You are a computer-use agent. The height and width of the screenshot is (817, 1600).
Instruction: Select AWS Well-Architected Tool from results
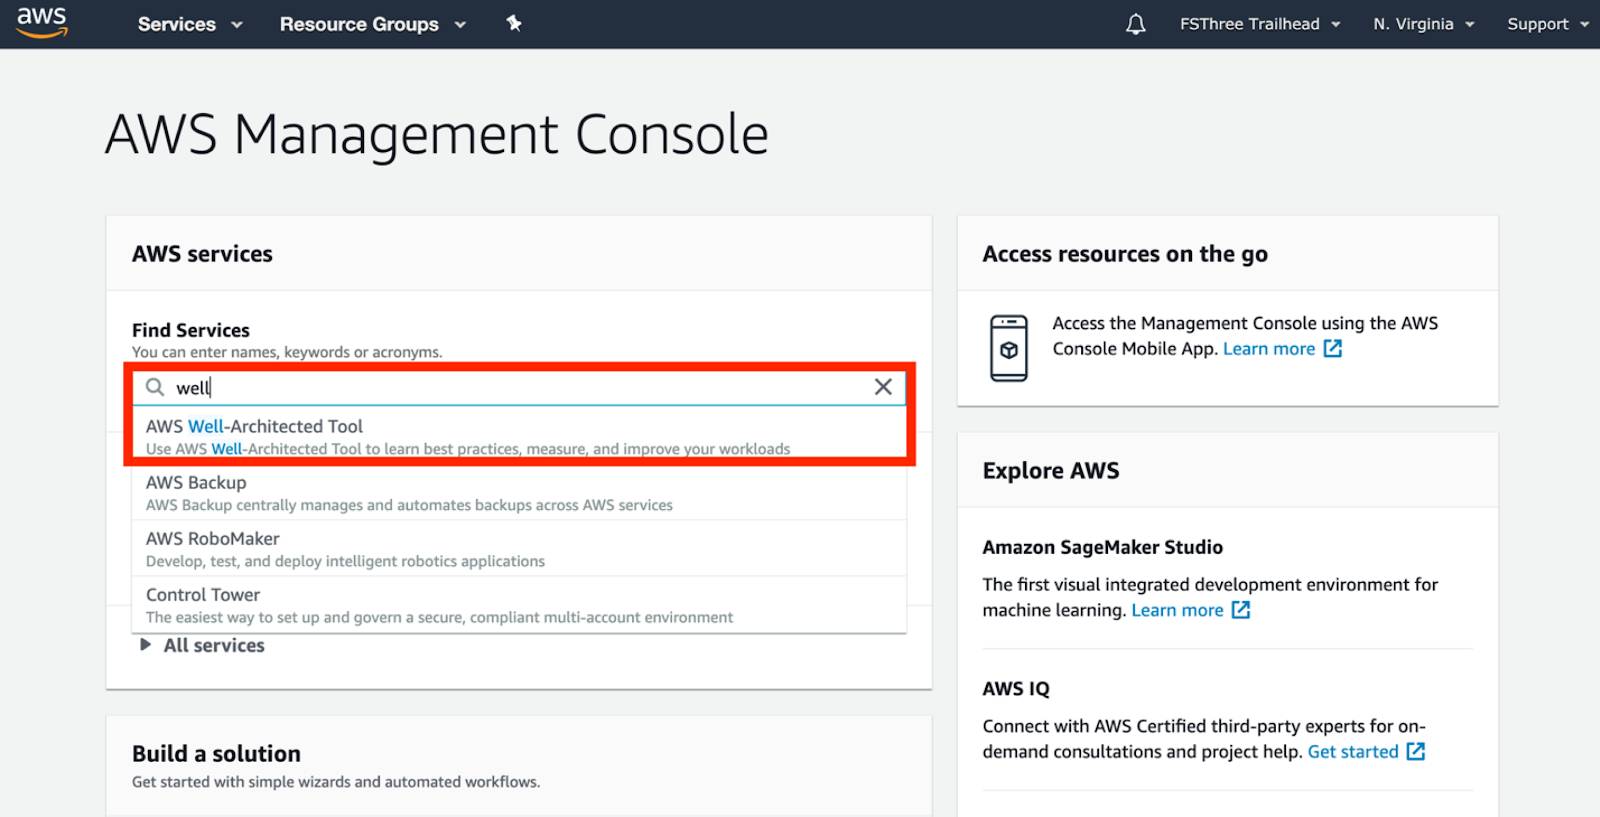point(519,436)
